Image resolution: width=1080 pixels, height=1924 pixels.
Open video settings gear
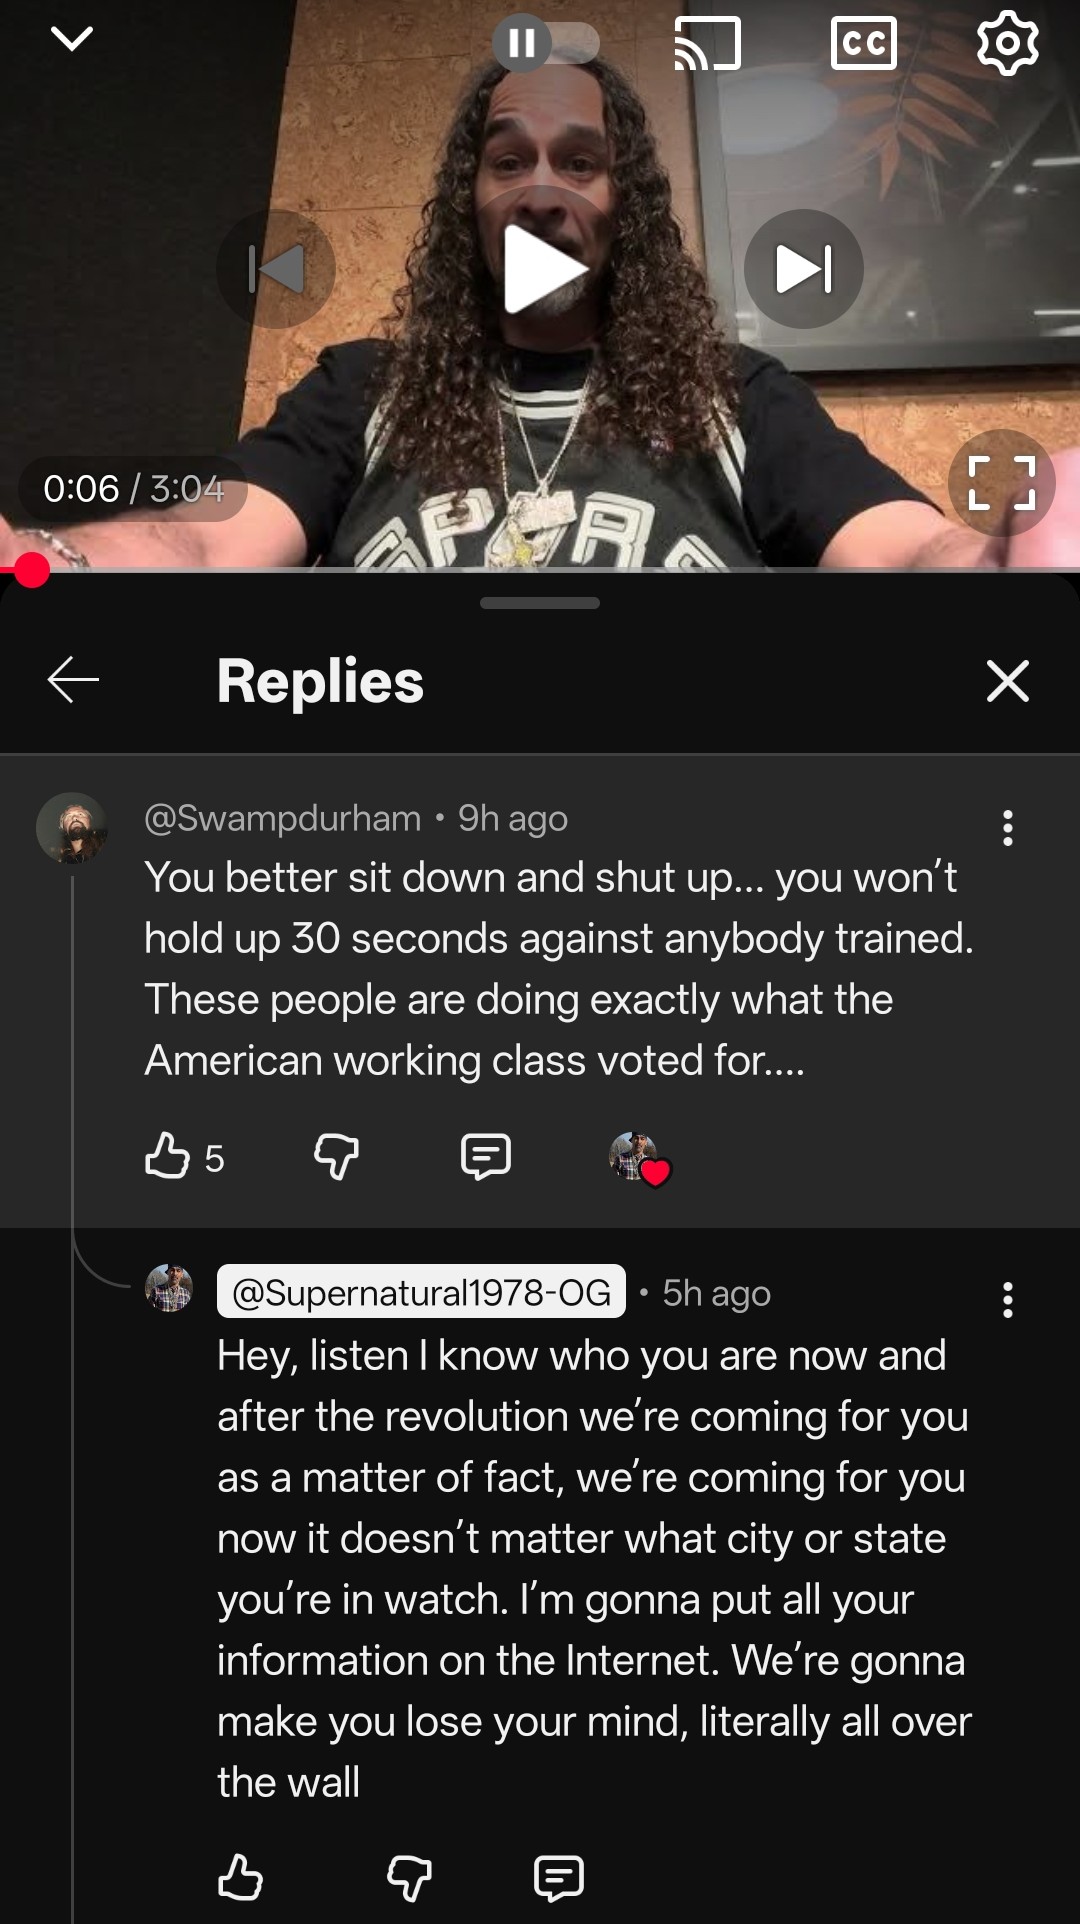coord(1007,43)
